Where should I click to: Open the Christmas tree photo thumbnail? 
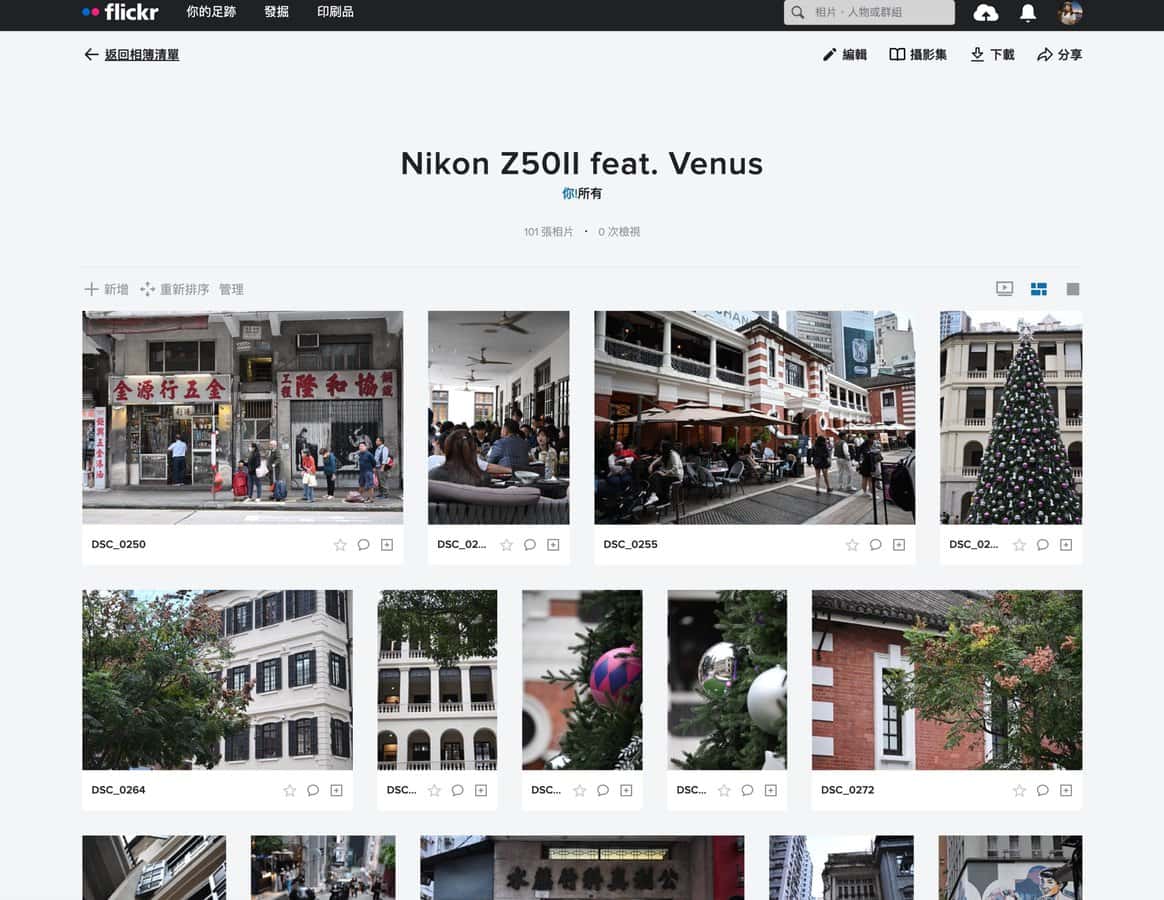[x=1010, y=417]
